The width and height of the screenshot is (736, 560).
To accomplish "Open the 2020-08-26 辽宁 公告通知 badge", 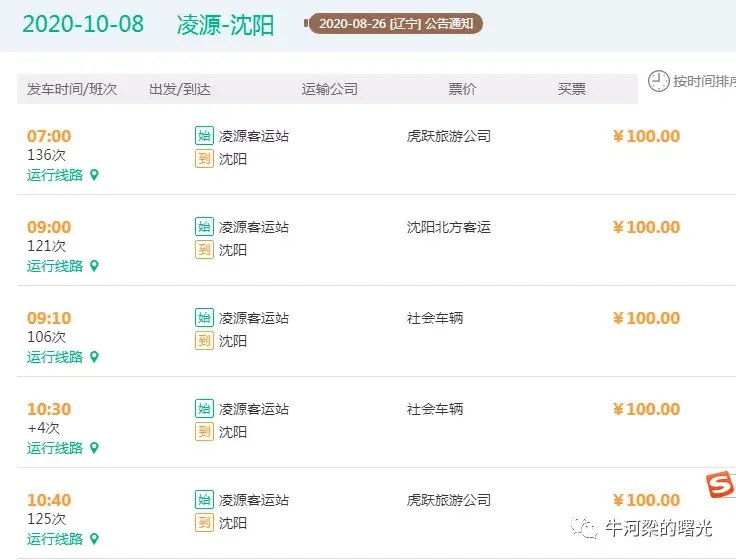I will click(x=396, y=23).
